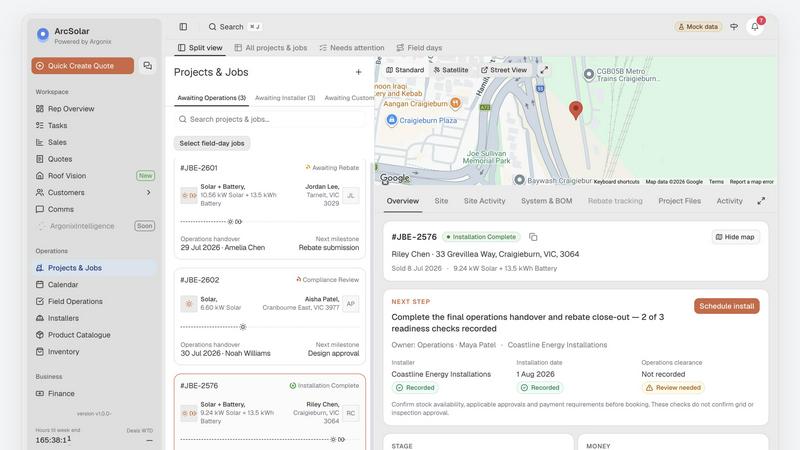The image size is (800, 450).
Task: Click the red map location pin
Action: pos(576,110)
